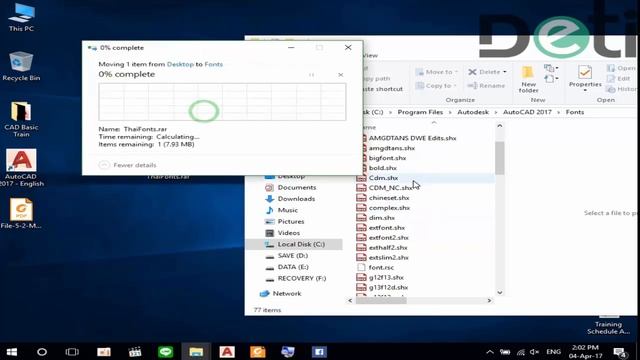
Task: Expand the chevron after Autodesk breadcrumb
Action: (496, 112)
